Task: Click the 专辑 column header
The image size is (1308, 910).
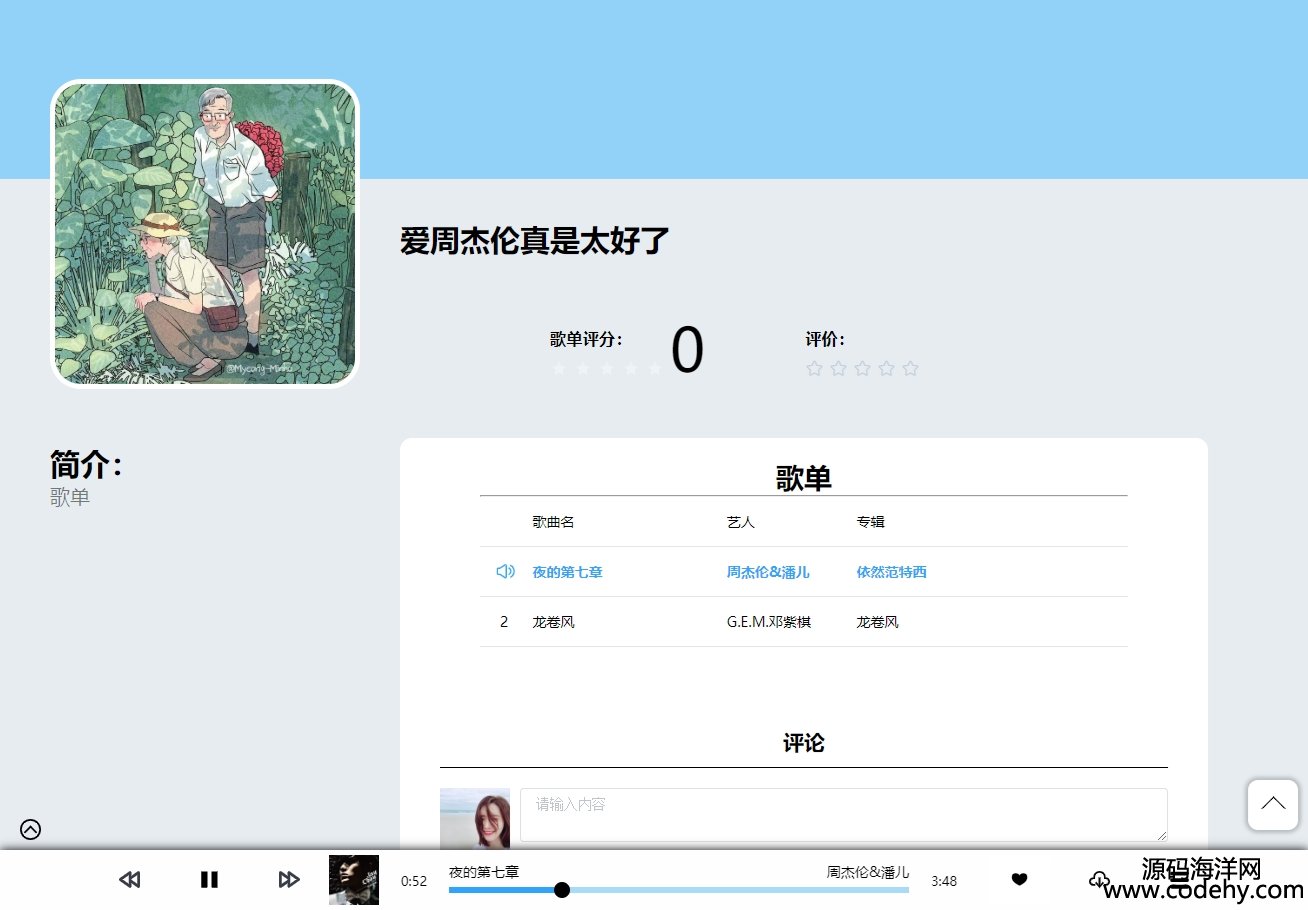Action: click(870, 522)
